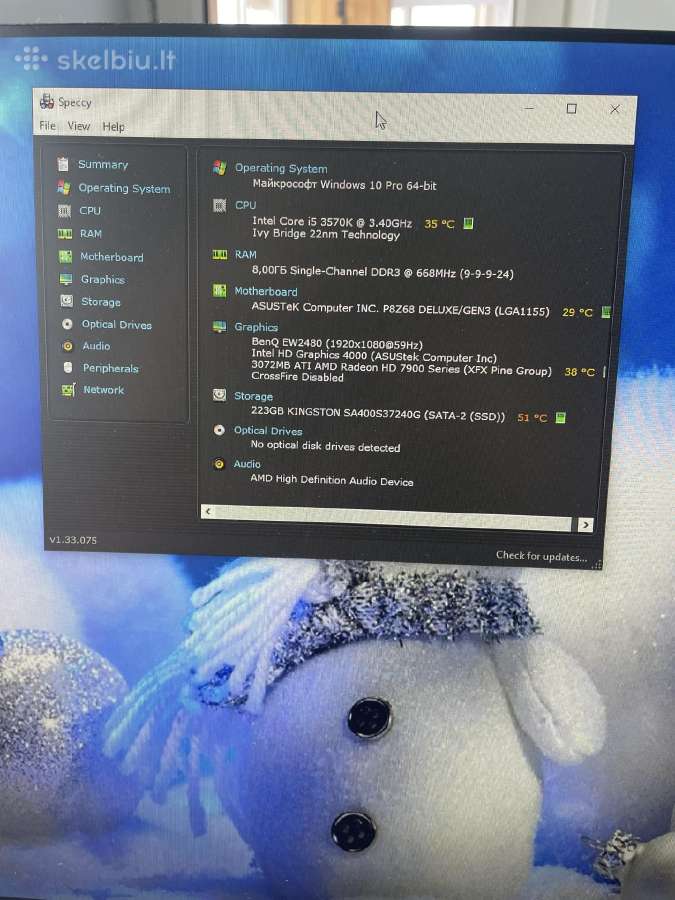Viewport: 675px width, 900px height.
Task: Click the Optical Drives icon in summary panel
Action: [x=219, y=430]
